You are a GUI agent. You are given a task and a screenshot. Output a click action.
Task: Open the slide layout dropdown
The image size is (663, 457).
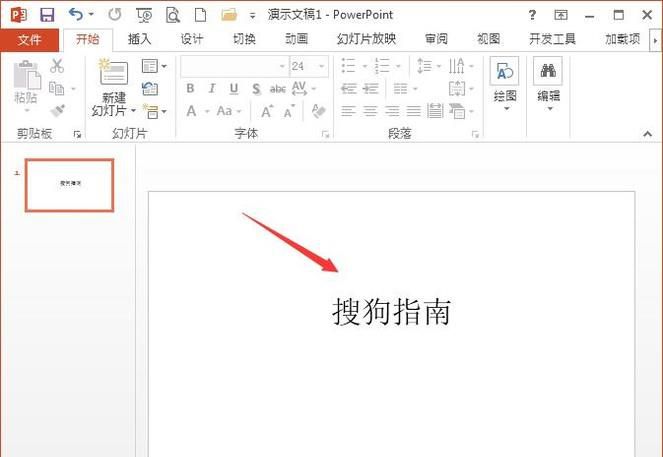154,66
